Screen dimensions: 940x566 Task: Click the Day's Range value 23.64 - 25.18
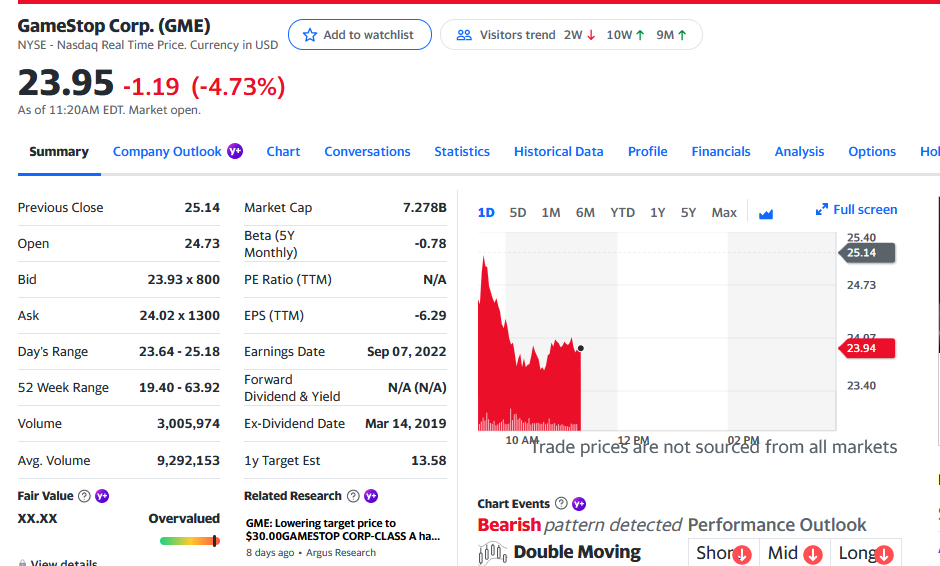(x=179, y=351)
